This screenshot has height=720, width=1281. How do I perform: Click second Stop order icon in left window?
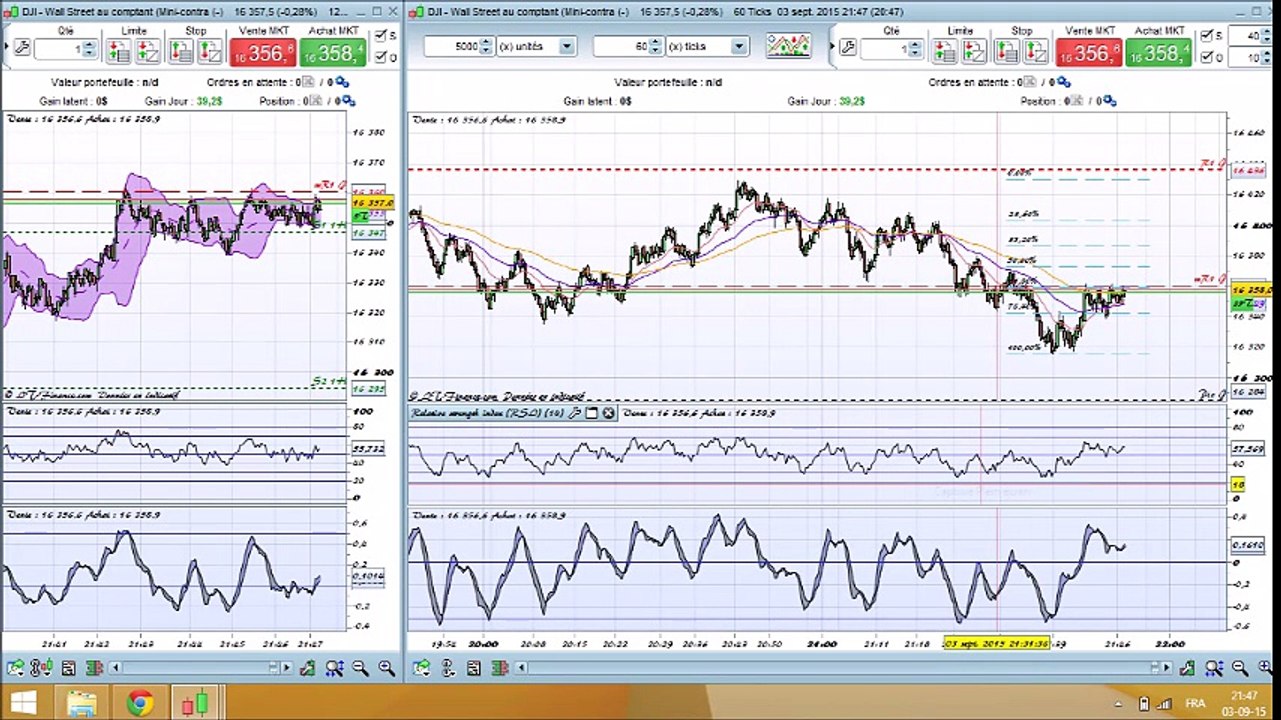[x=212, y=49]
